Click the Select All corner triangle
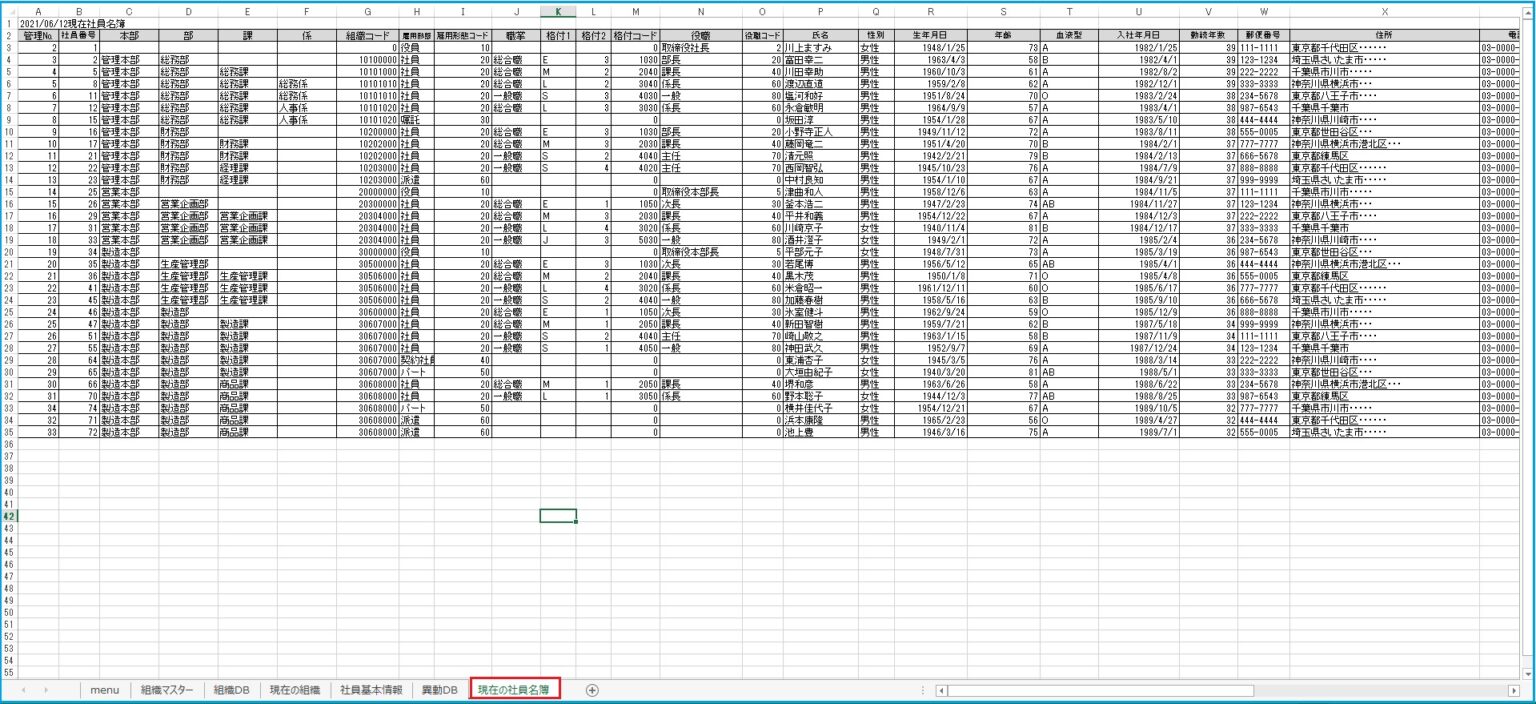 [10, 11]
